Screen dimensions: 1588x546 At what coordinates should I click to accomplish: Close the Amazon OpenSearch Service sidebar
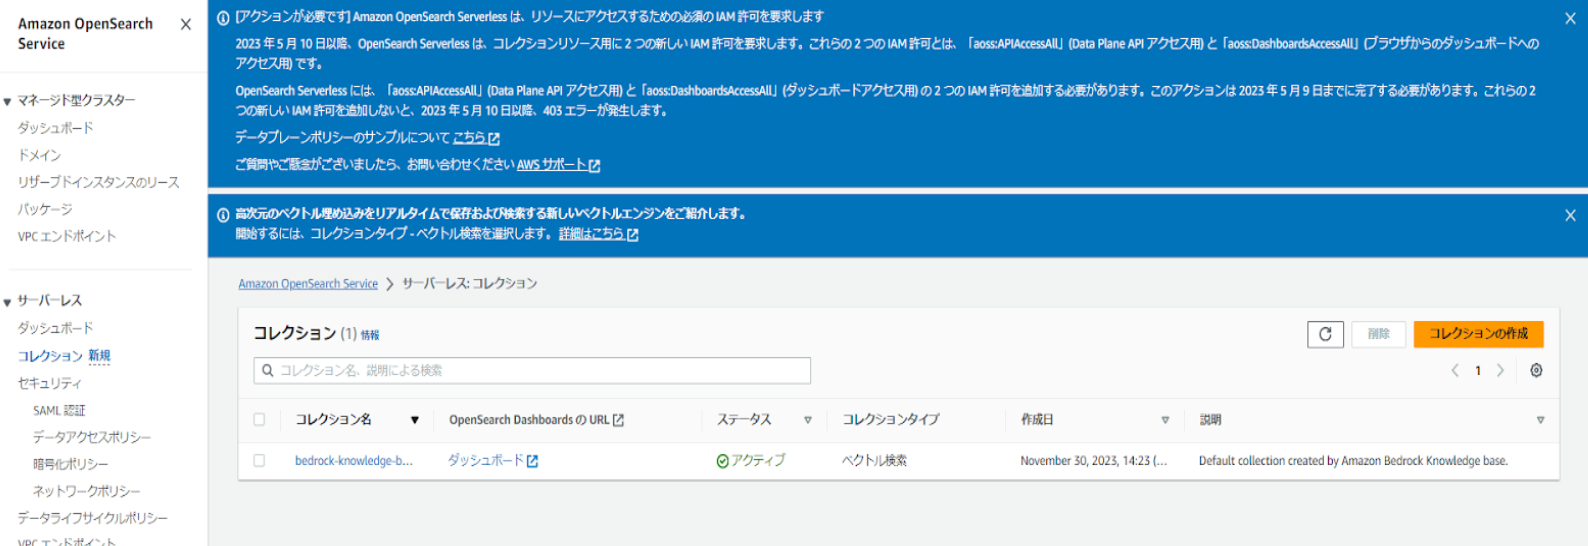coord(185,25)
